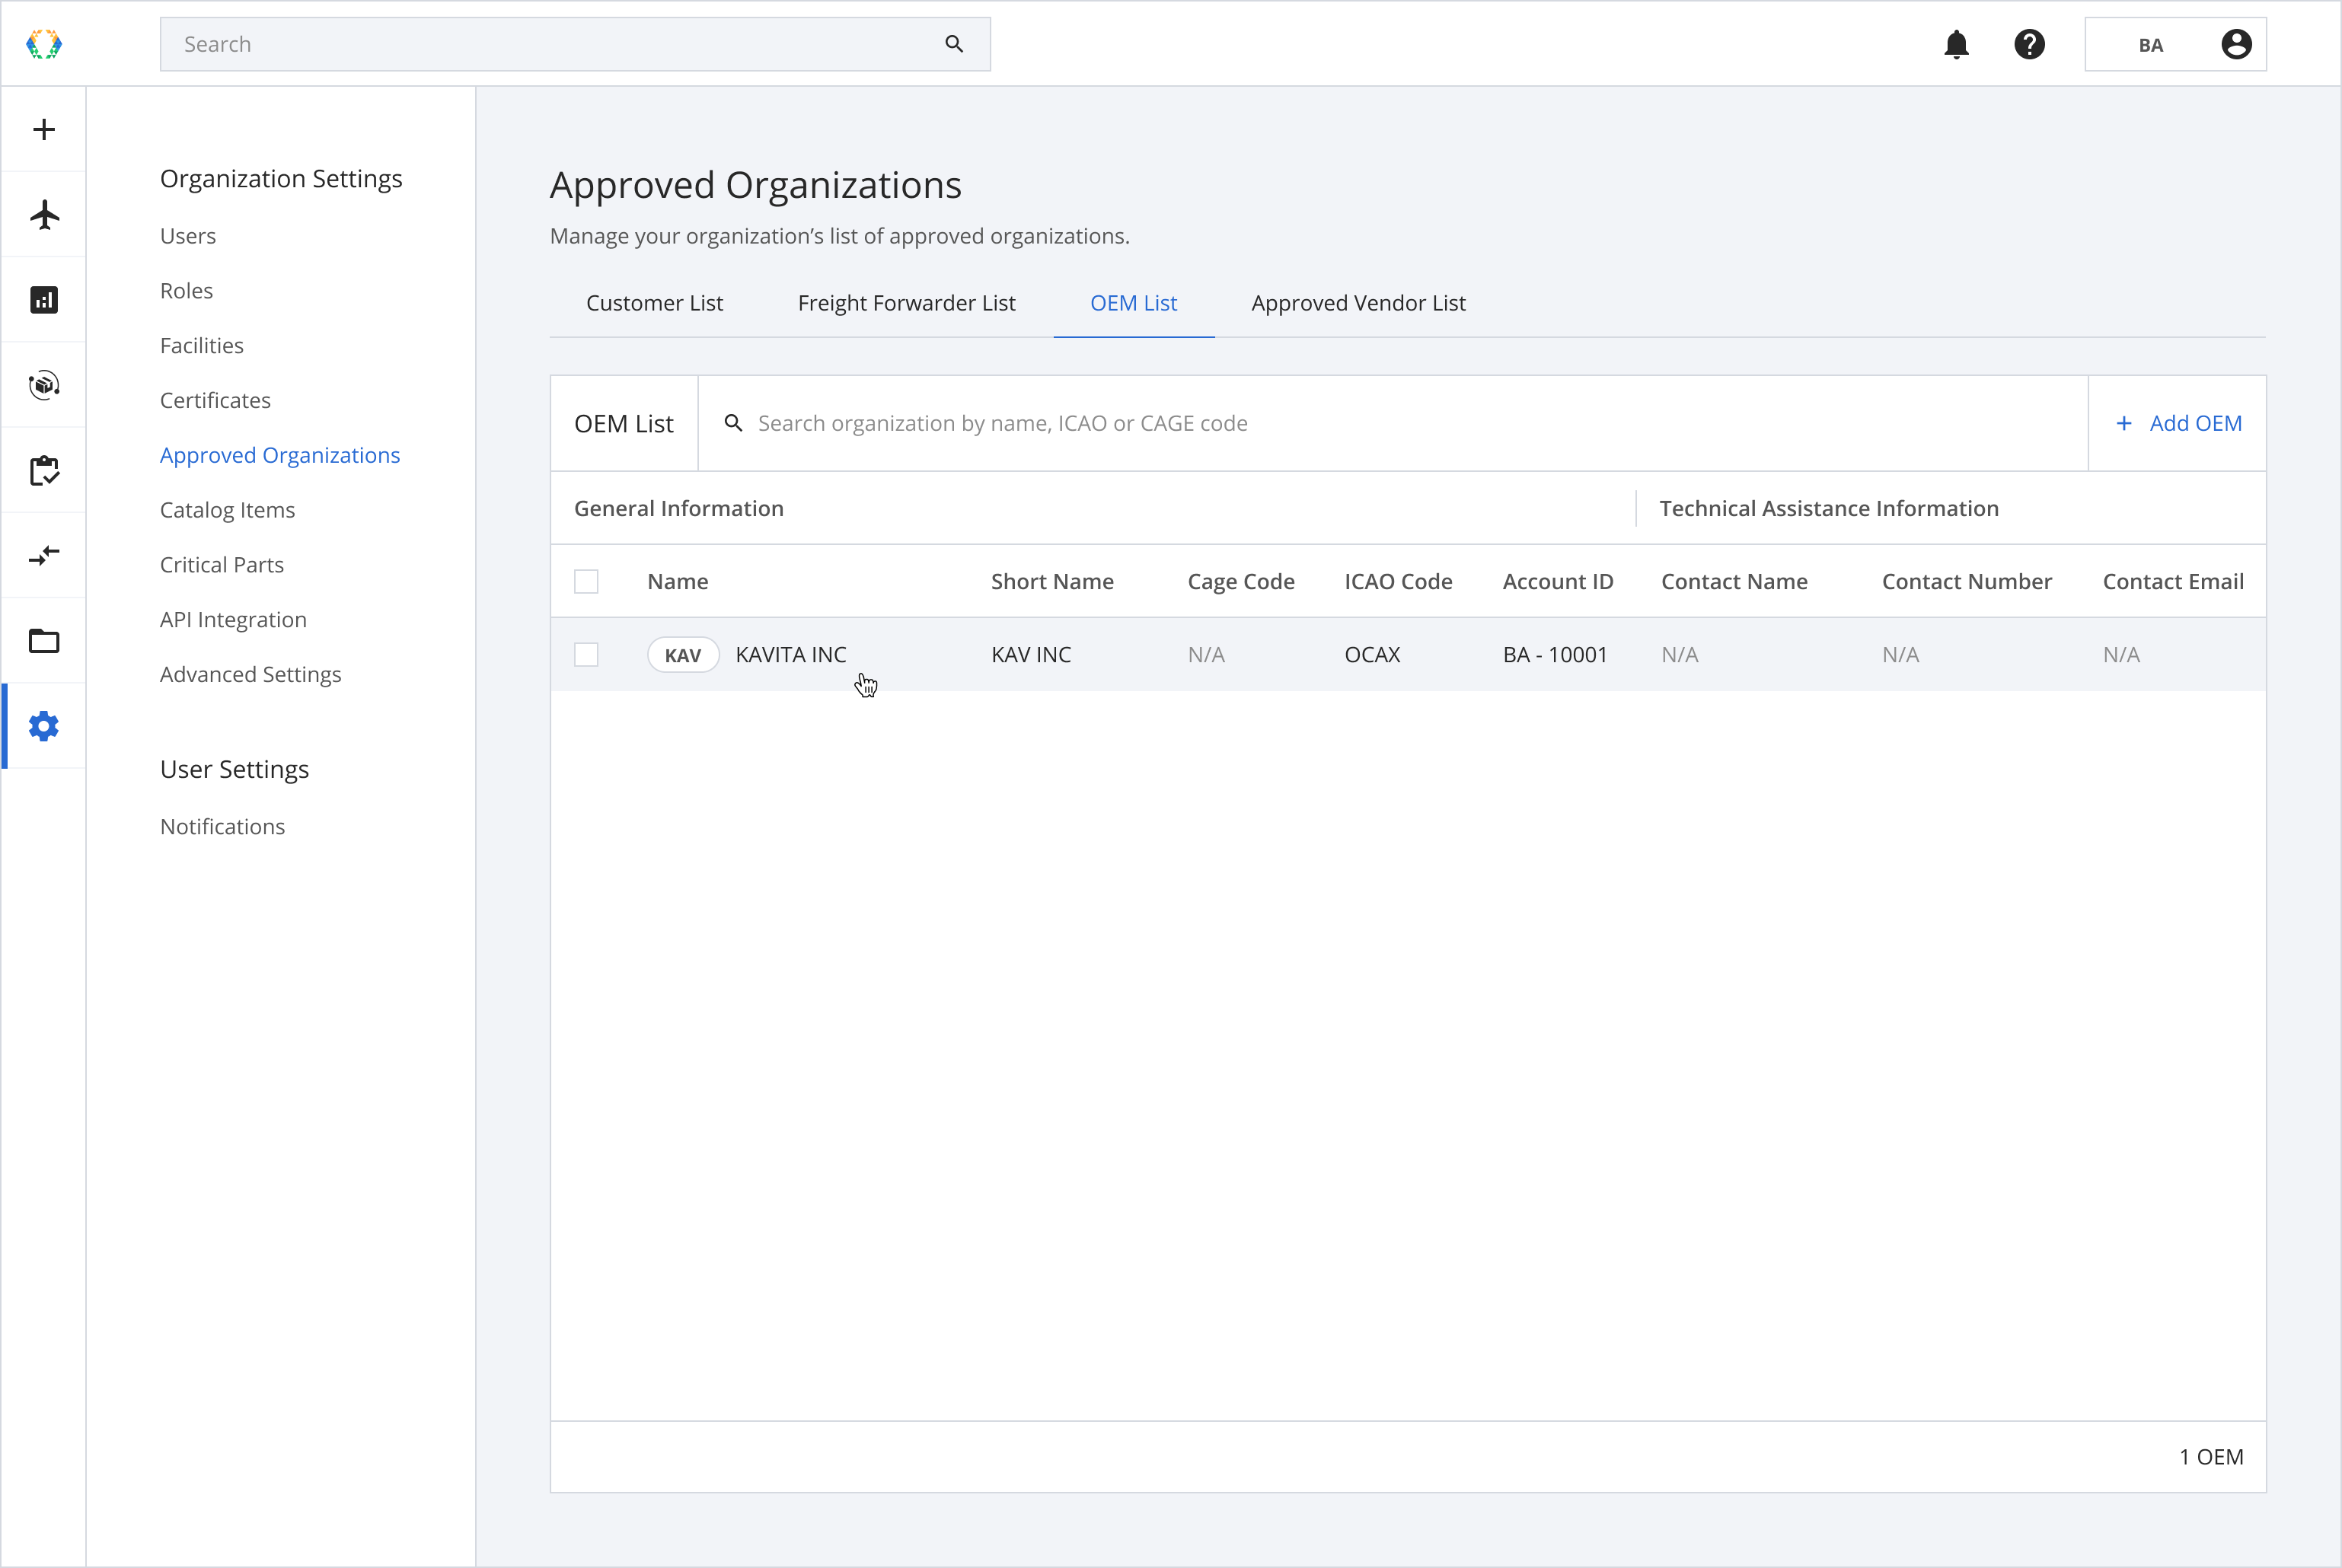The height and width of the screenshot is (1568, 2342).
Task: Open Advanced Settings page
Action: (250, 675)
